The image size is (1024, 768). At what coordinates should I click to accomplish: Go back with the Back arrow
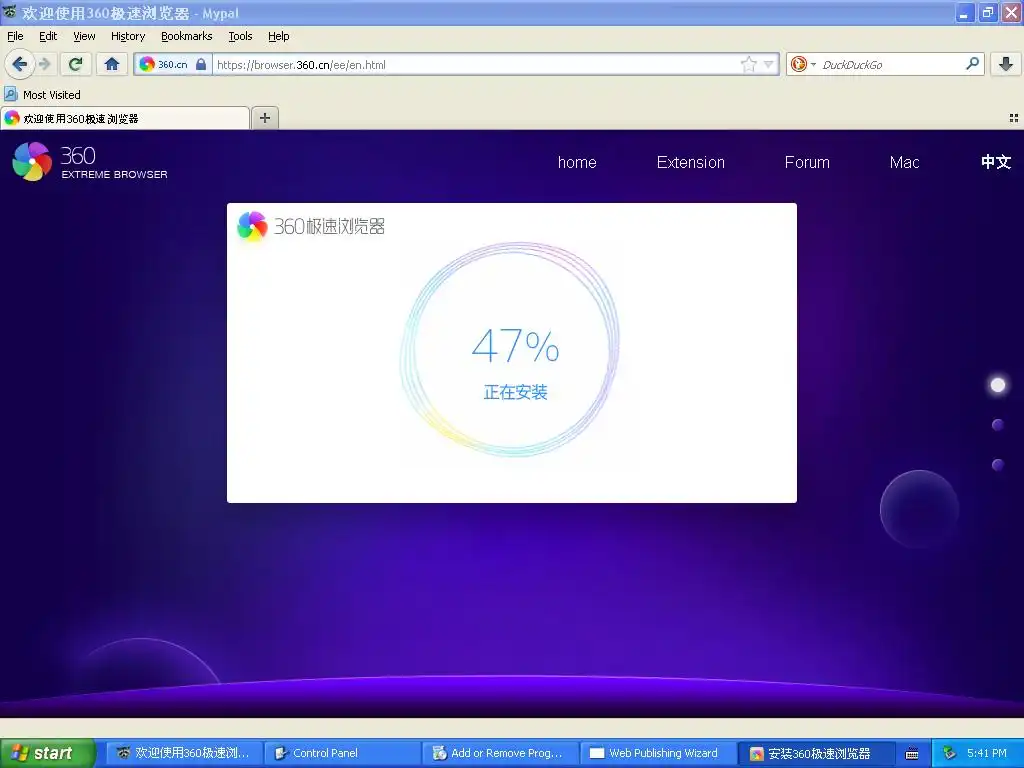[19, 64]
